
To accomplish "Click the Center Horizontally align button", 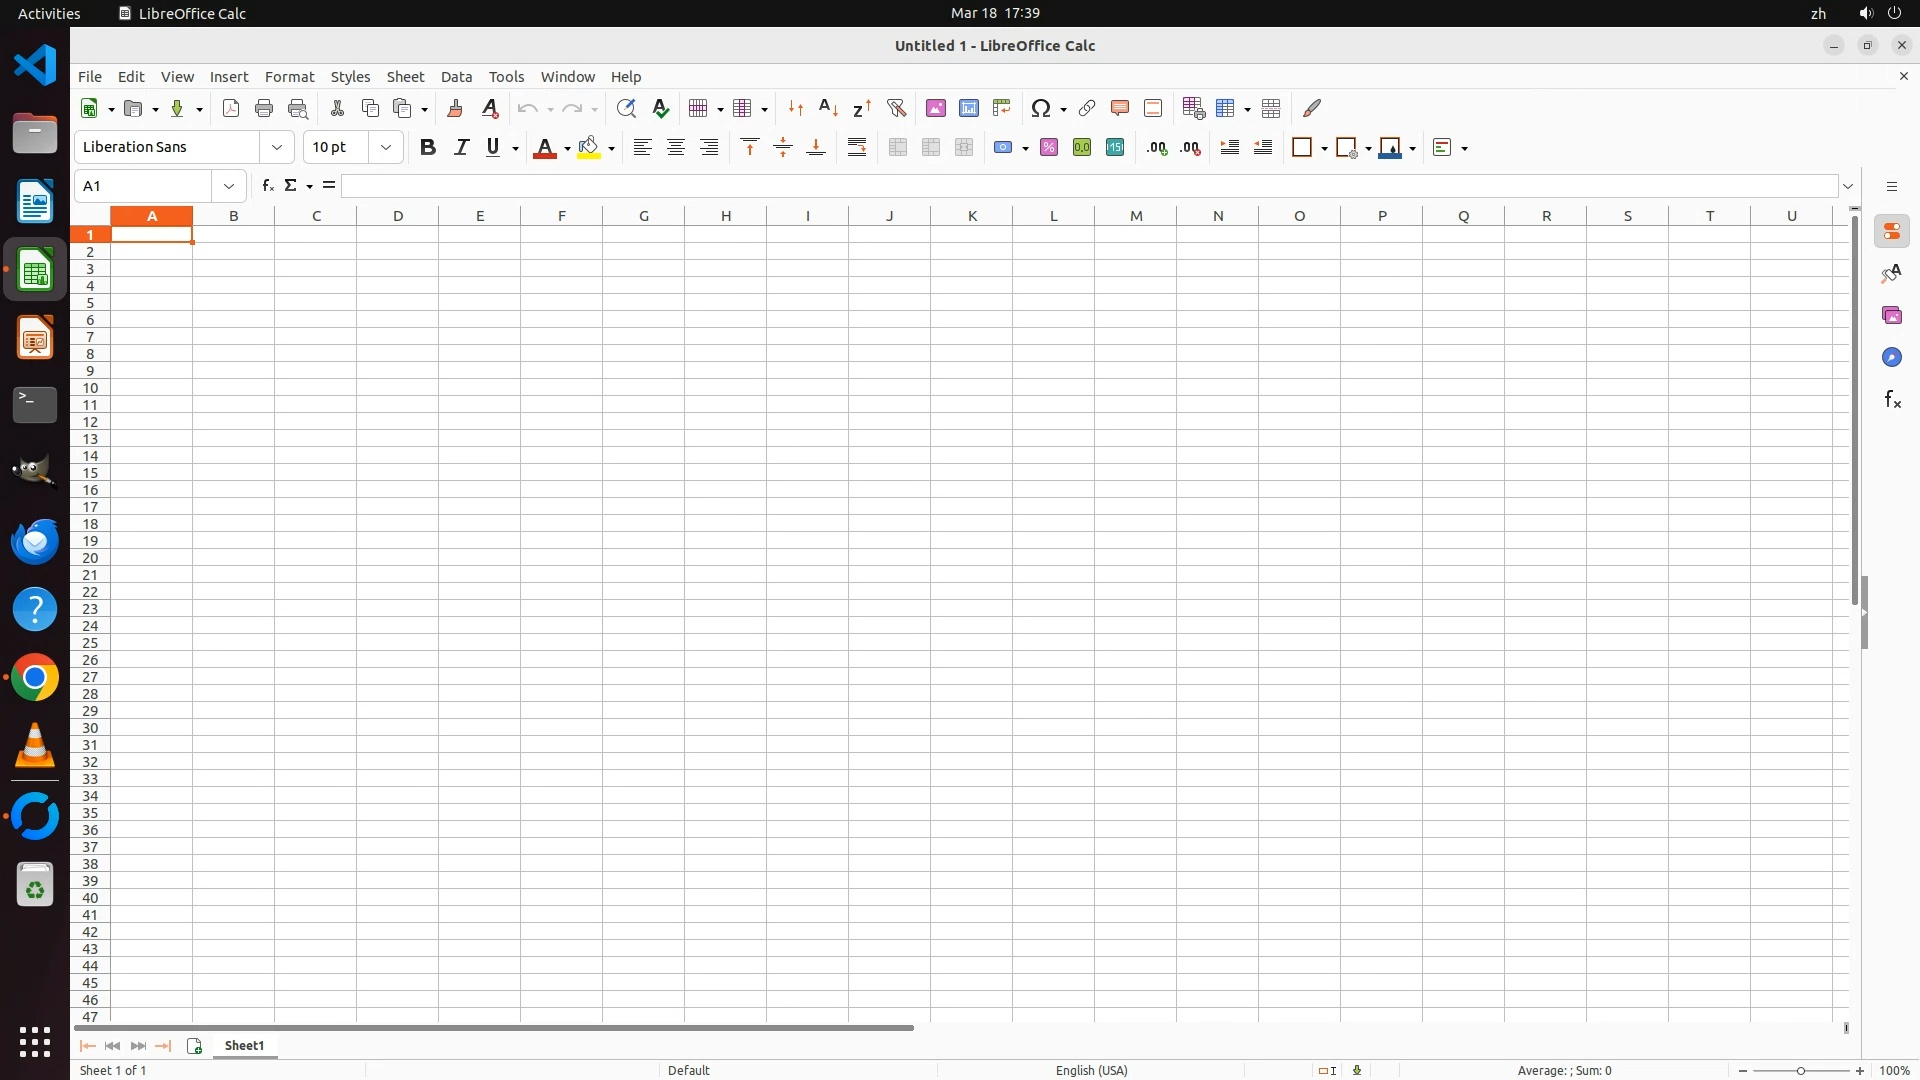I will pyautogui.click(x=676, y=147).
